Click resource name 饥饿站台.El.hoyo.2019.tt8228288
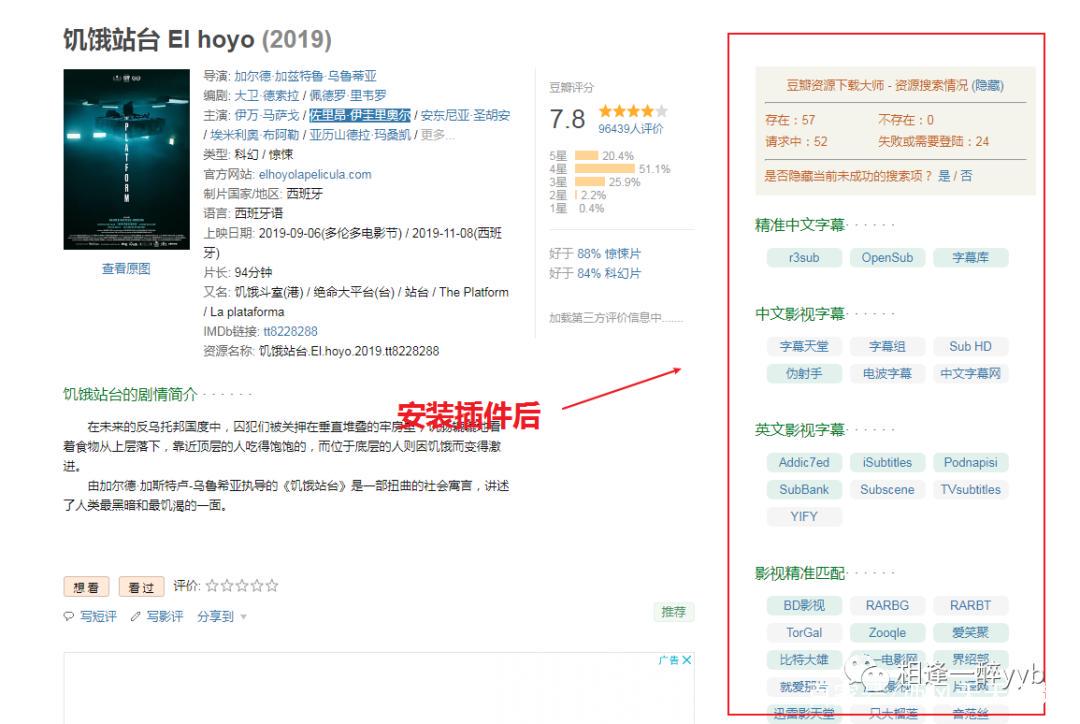Screen dimensions: 1080x724 click(x=349, y=351)
